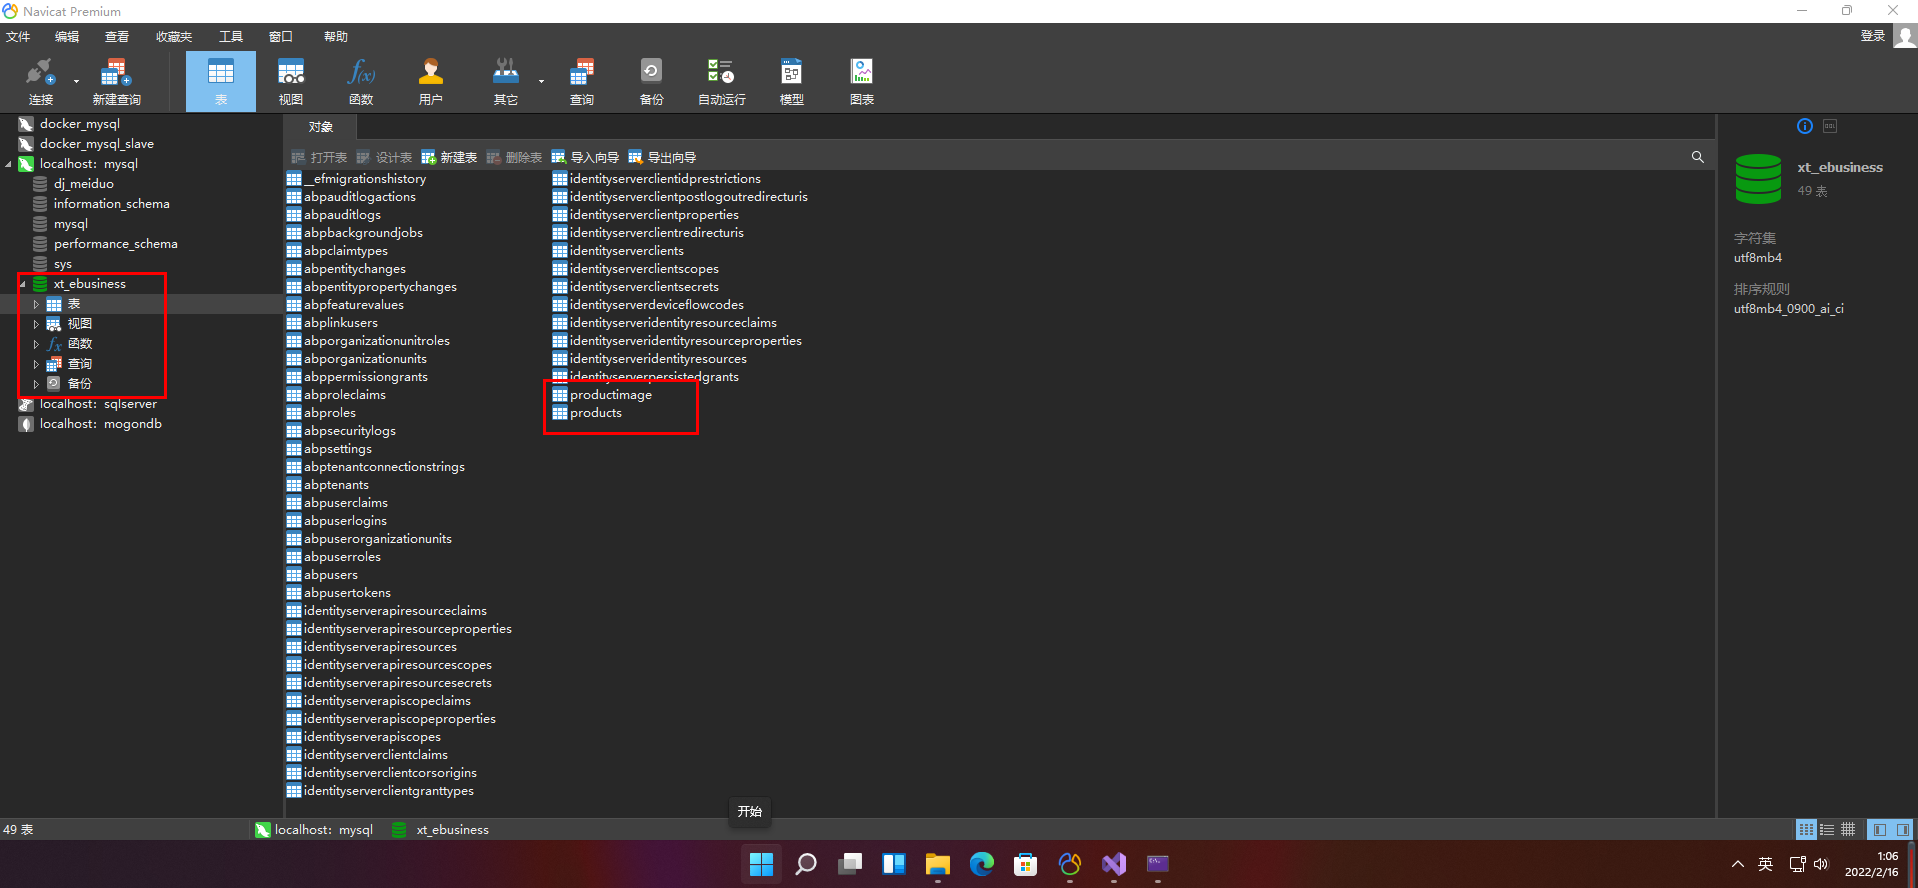Open taskbar search icon
Viewport: 1918px width, 888px height.
[x=806, y=864]
